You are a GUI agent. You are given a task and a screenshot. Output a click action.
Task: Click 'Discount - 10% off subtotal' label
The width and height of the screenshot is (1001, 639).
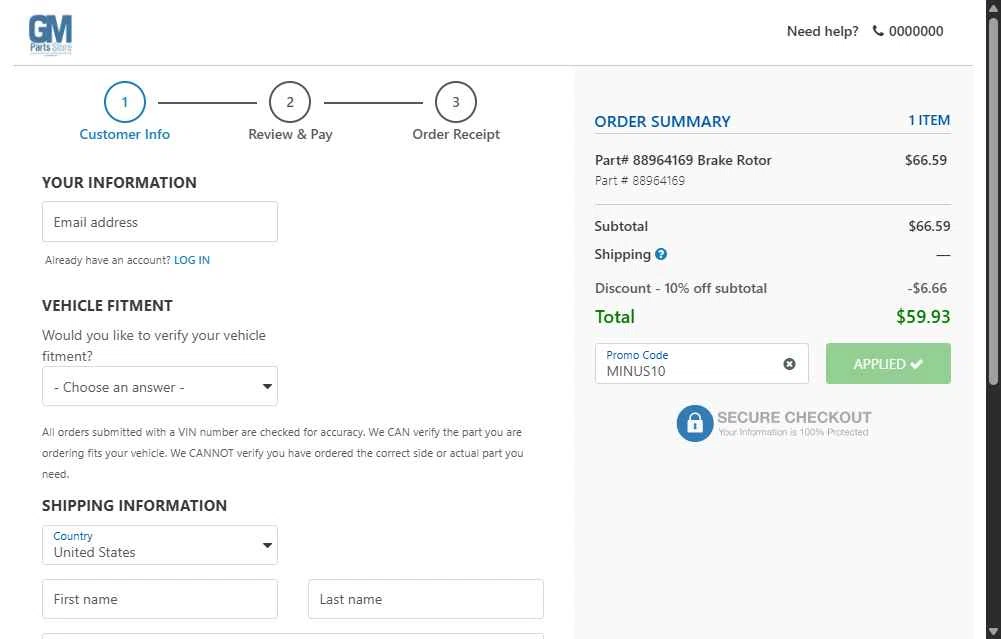click(x=681, y=288)
